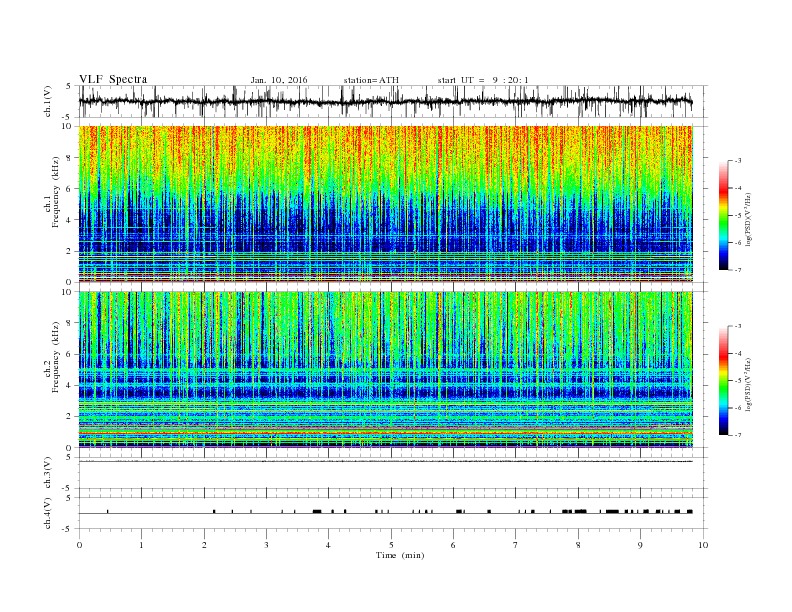Click the '-3' label on ch.2 color bar
This screenshot has height=612, width=792.
[738, 326]
